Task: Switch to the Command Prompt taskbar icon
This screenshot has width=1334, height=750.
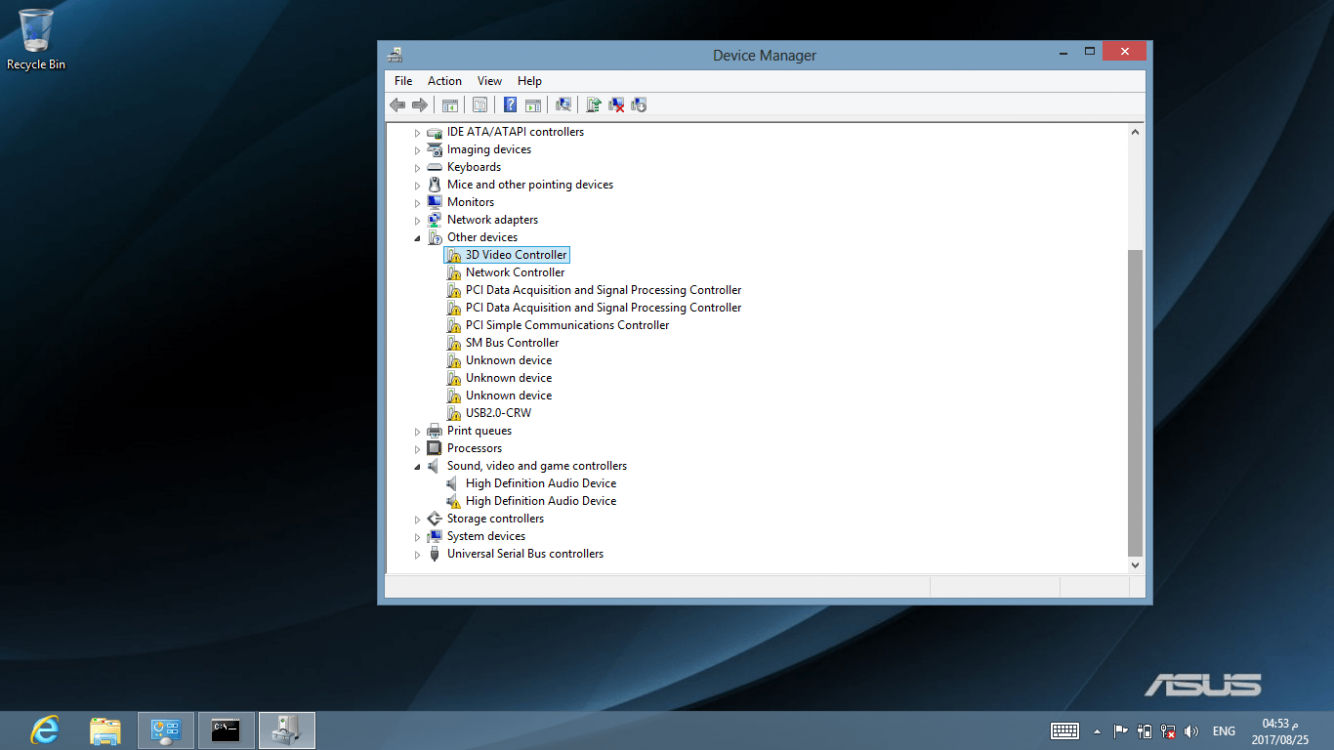Action: (x=226, y=730)
